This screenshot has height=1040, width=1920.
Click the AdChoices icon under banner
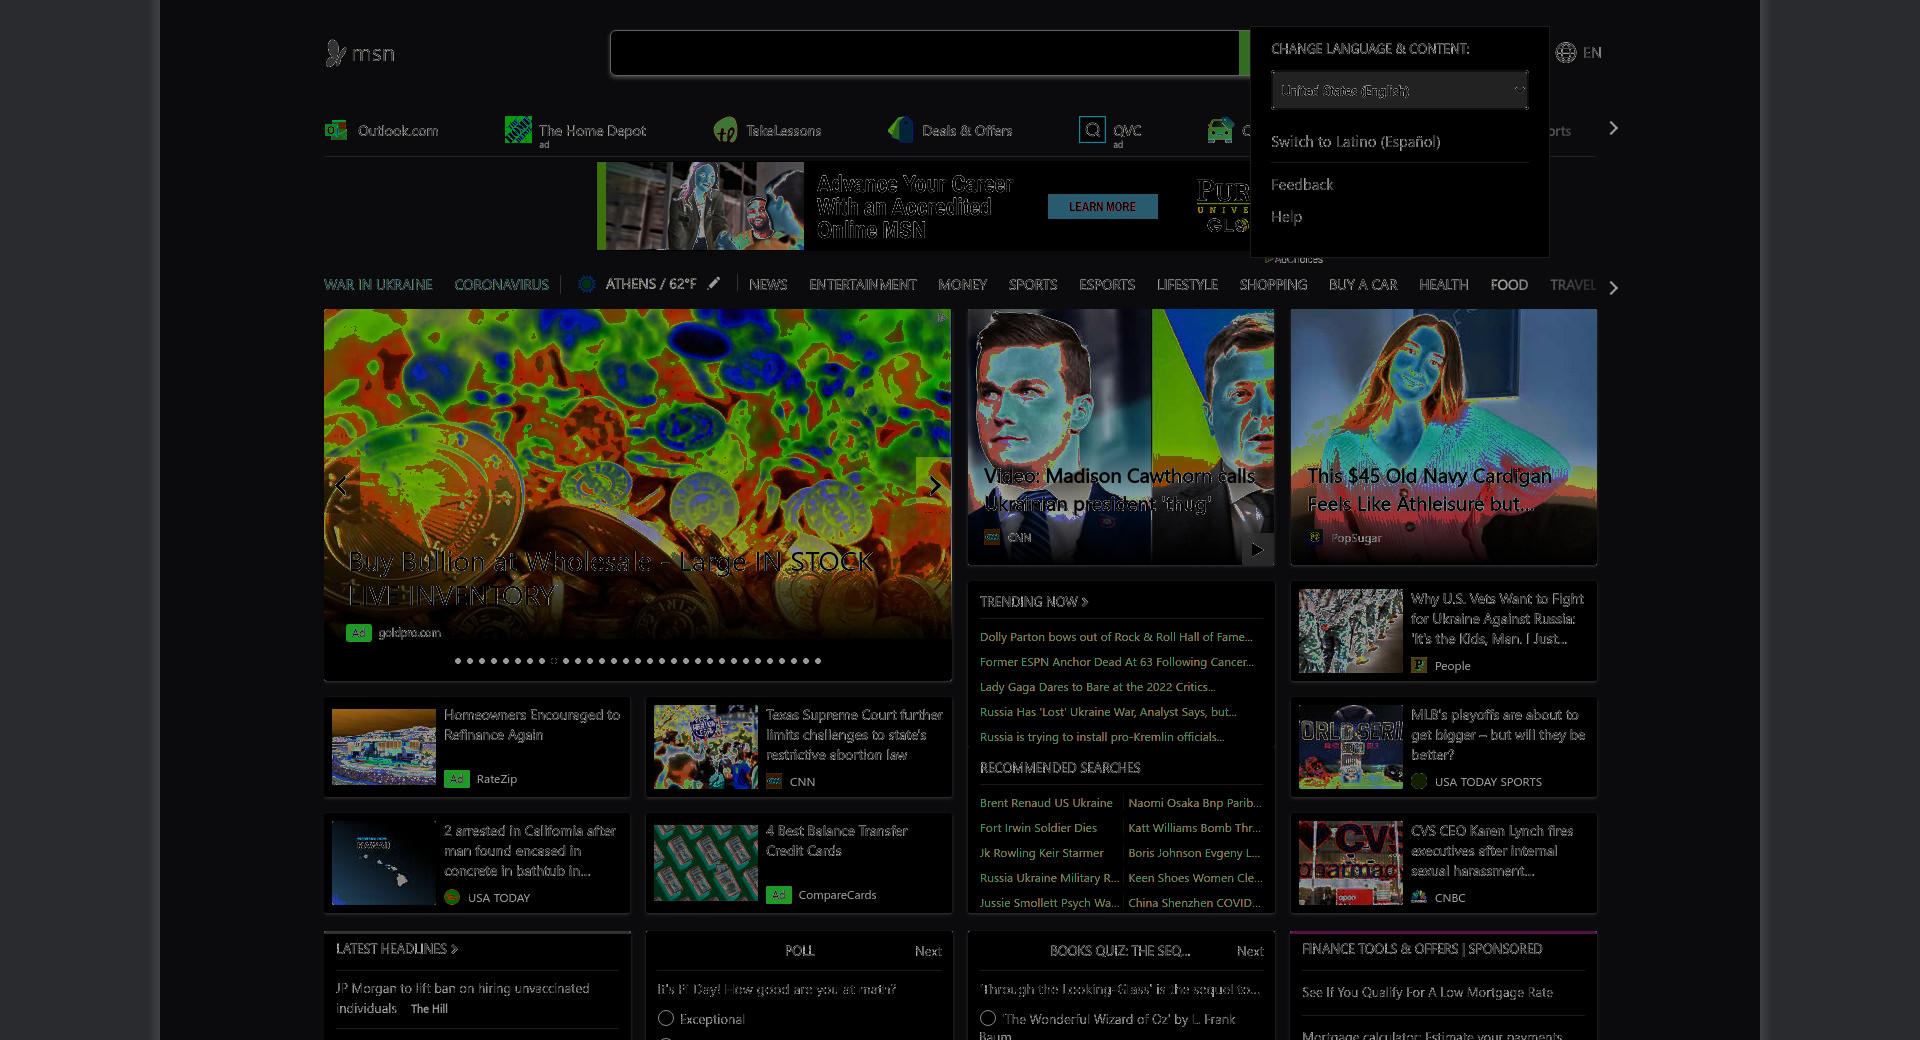pyautogui.click(x=1270, y=259)
